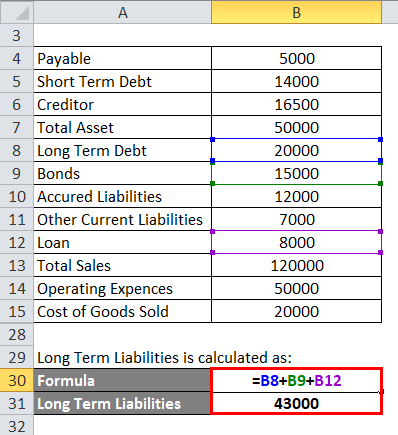398x435 pixels.
Task: Click the value 14000 cell
Action: coord(296,81)
